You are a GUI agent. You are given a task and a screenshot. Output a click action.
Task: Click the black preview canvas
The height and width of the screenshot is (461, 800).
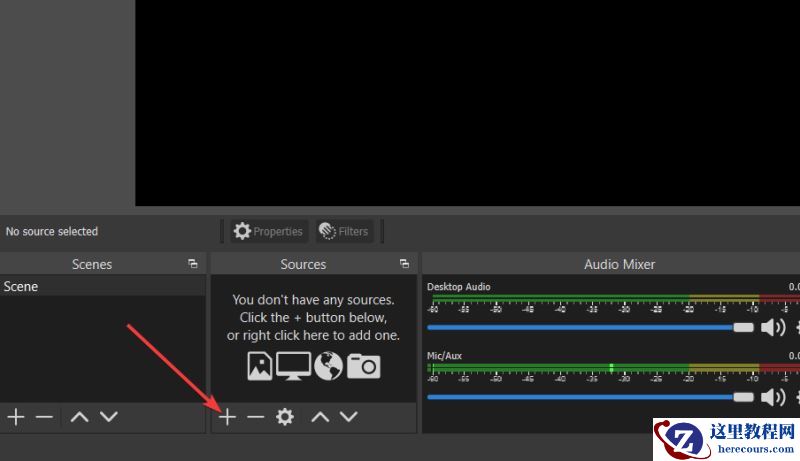pyautogui.click(x=467, y=103)
